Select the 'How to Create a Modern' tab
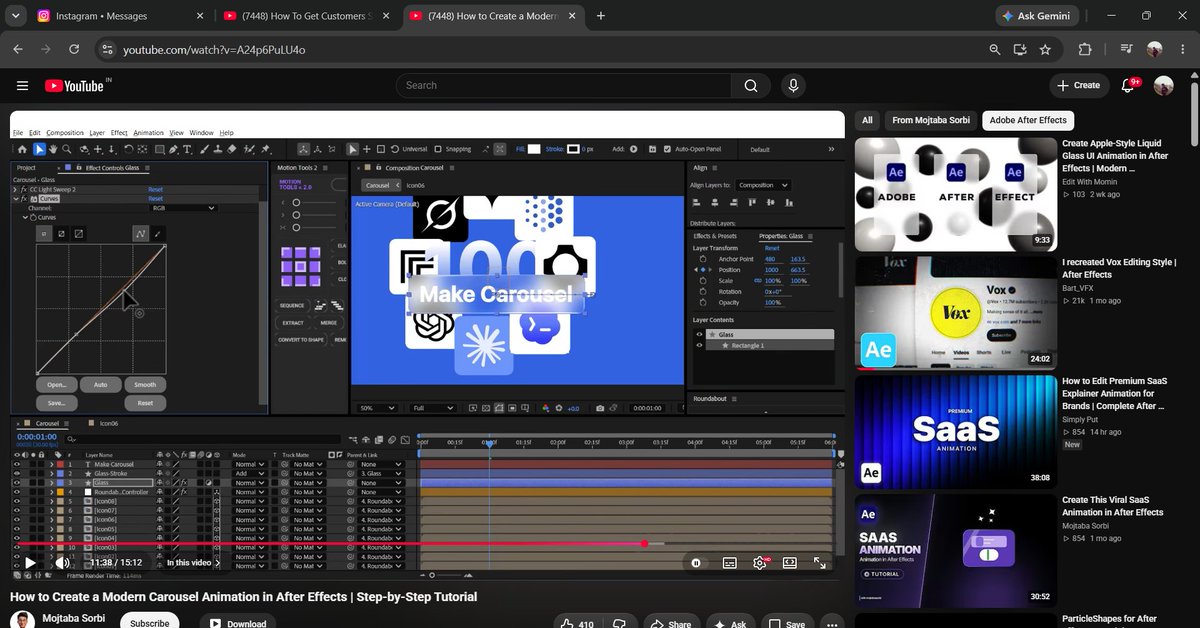Screen dimensions: 1200x628 coord(493,16)
